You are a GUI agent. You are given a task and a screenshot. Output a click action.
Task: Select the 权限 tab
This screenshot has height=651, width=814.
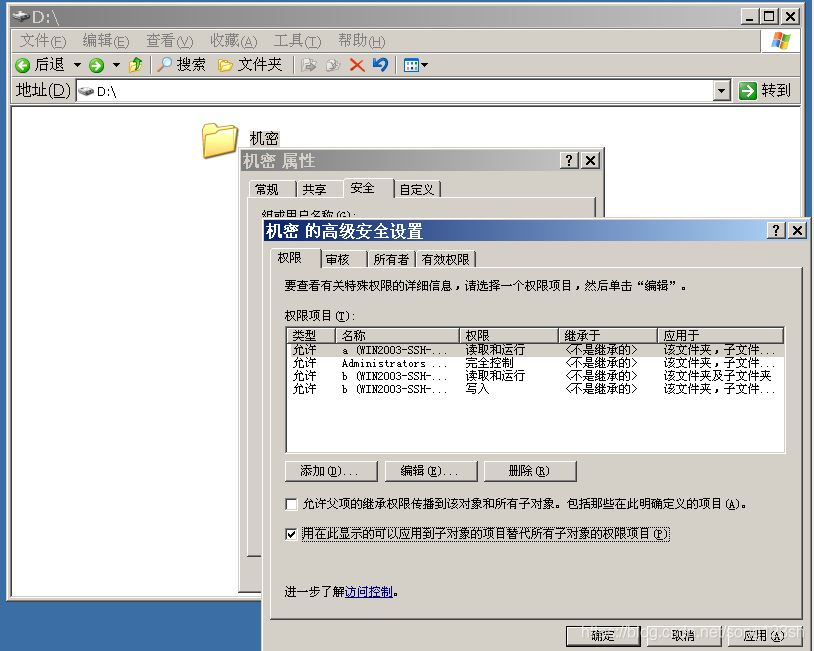[x=295, y=258]
